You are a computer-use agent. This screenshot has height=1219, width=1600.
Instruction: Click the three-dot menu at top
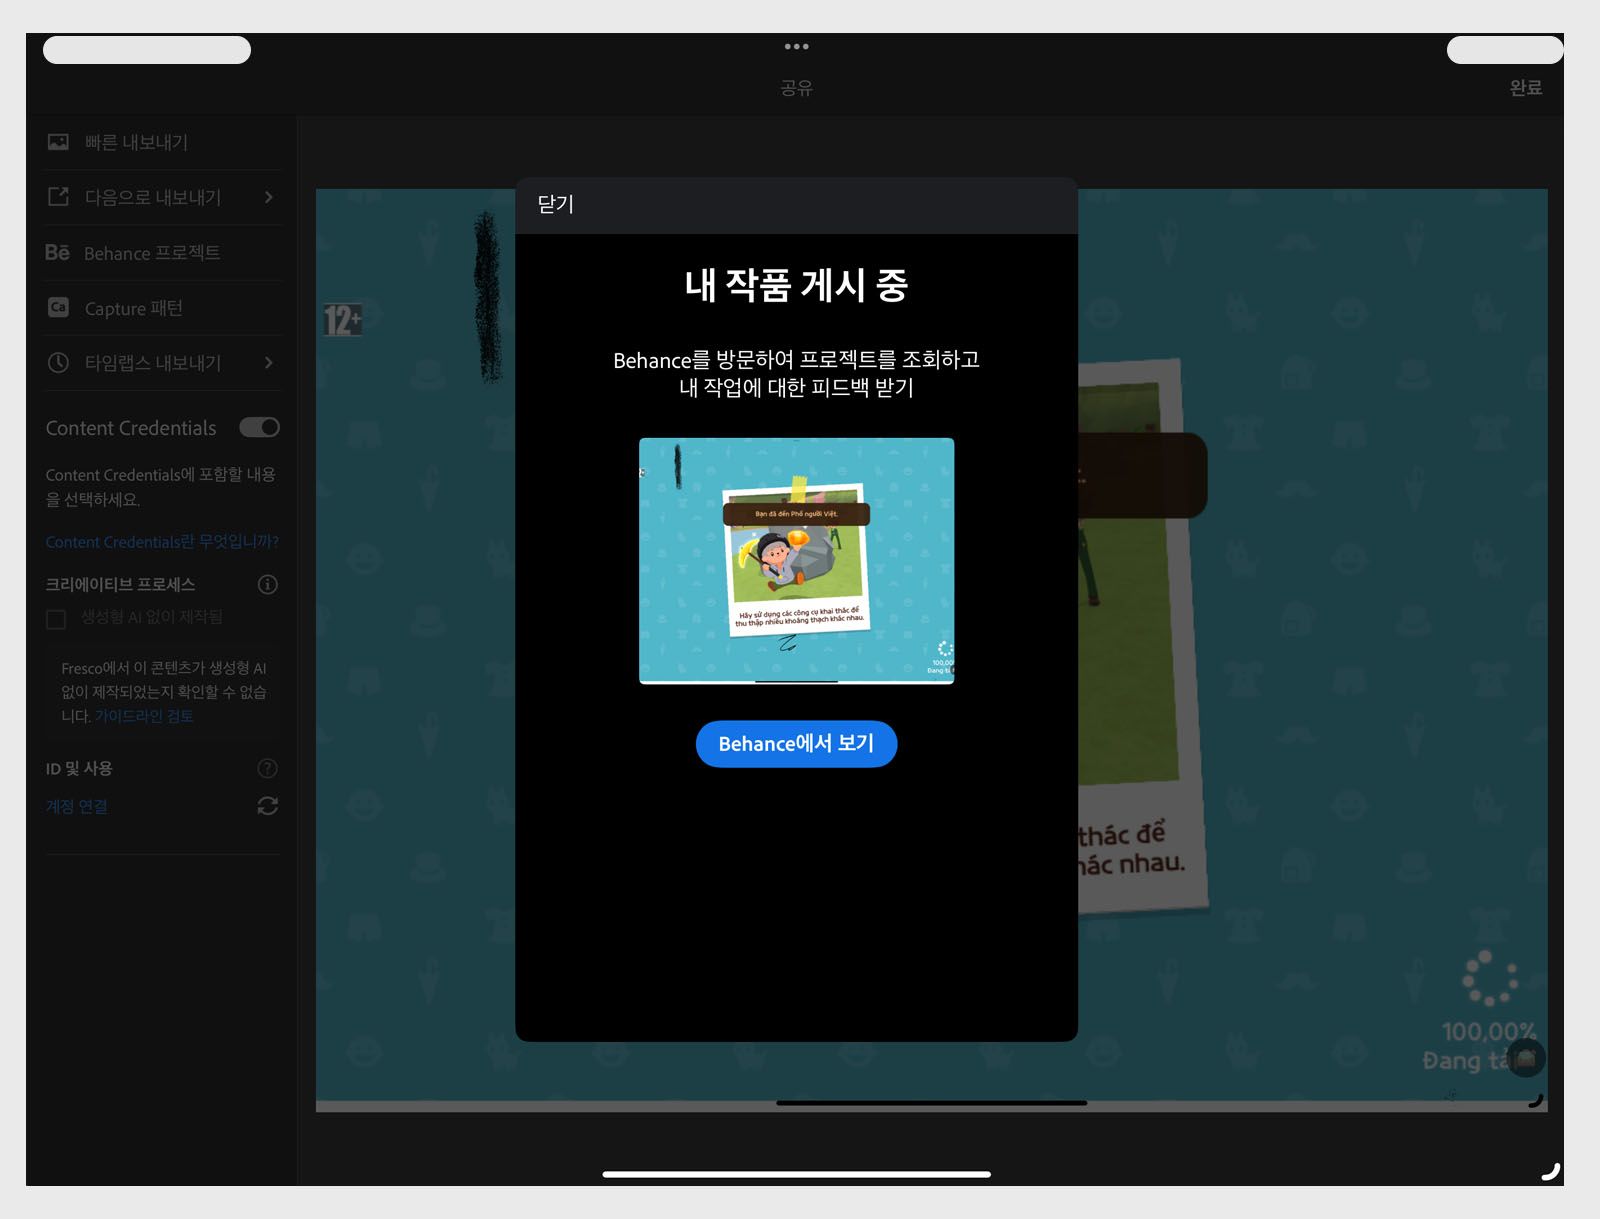tap(796, 47)
